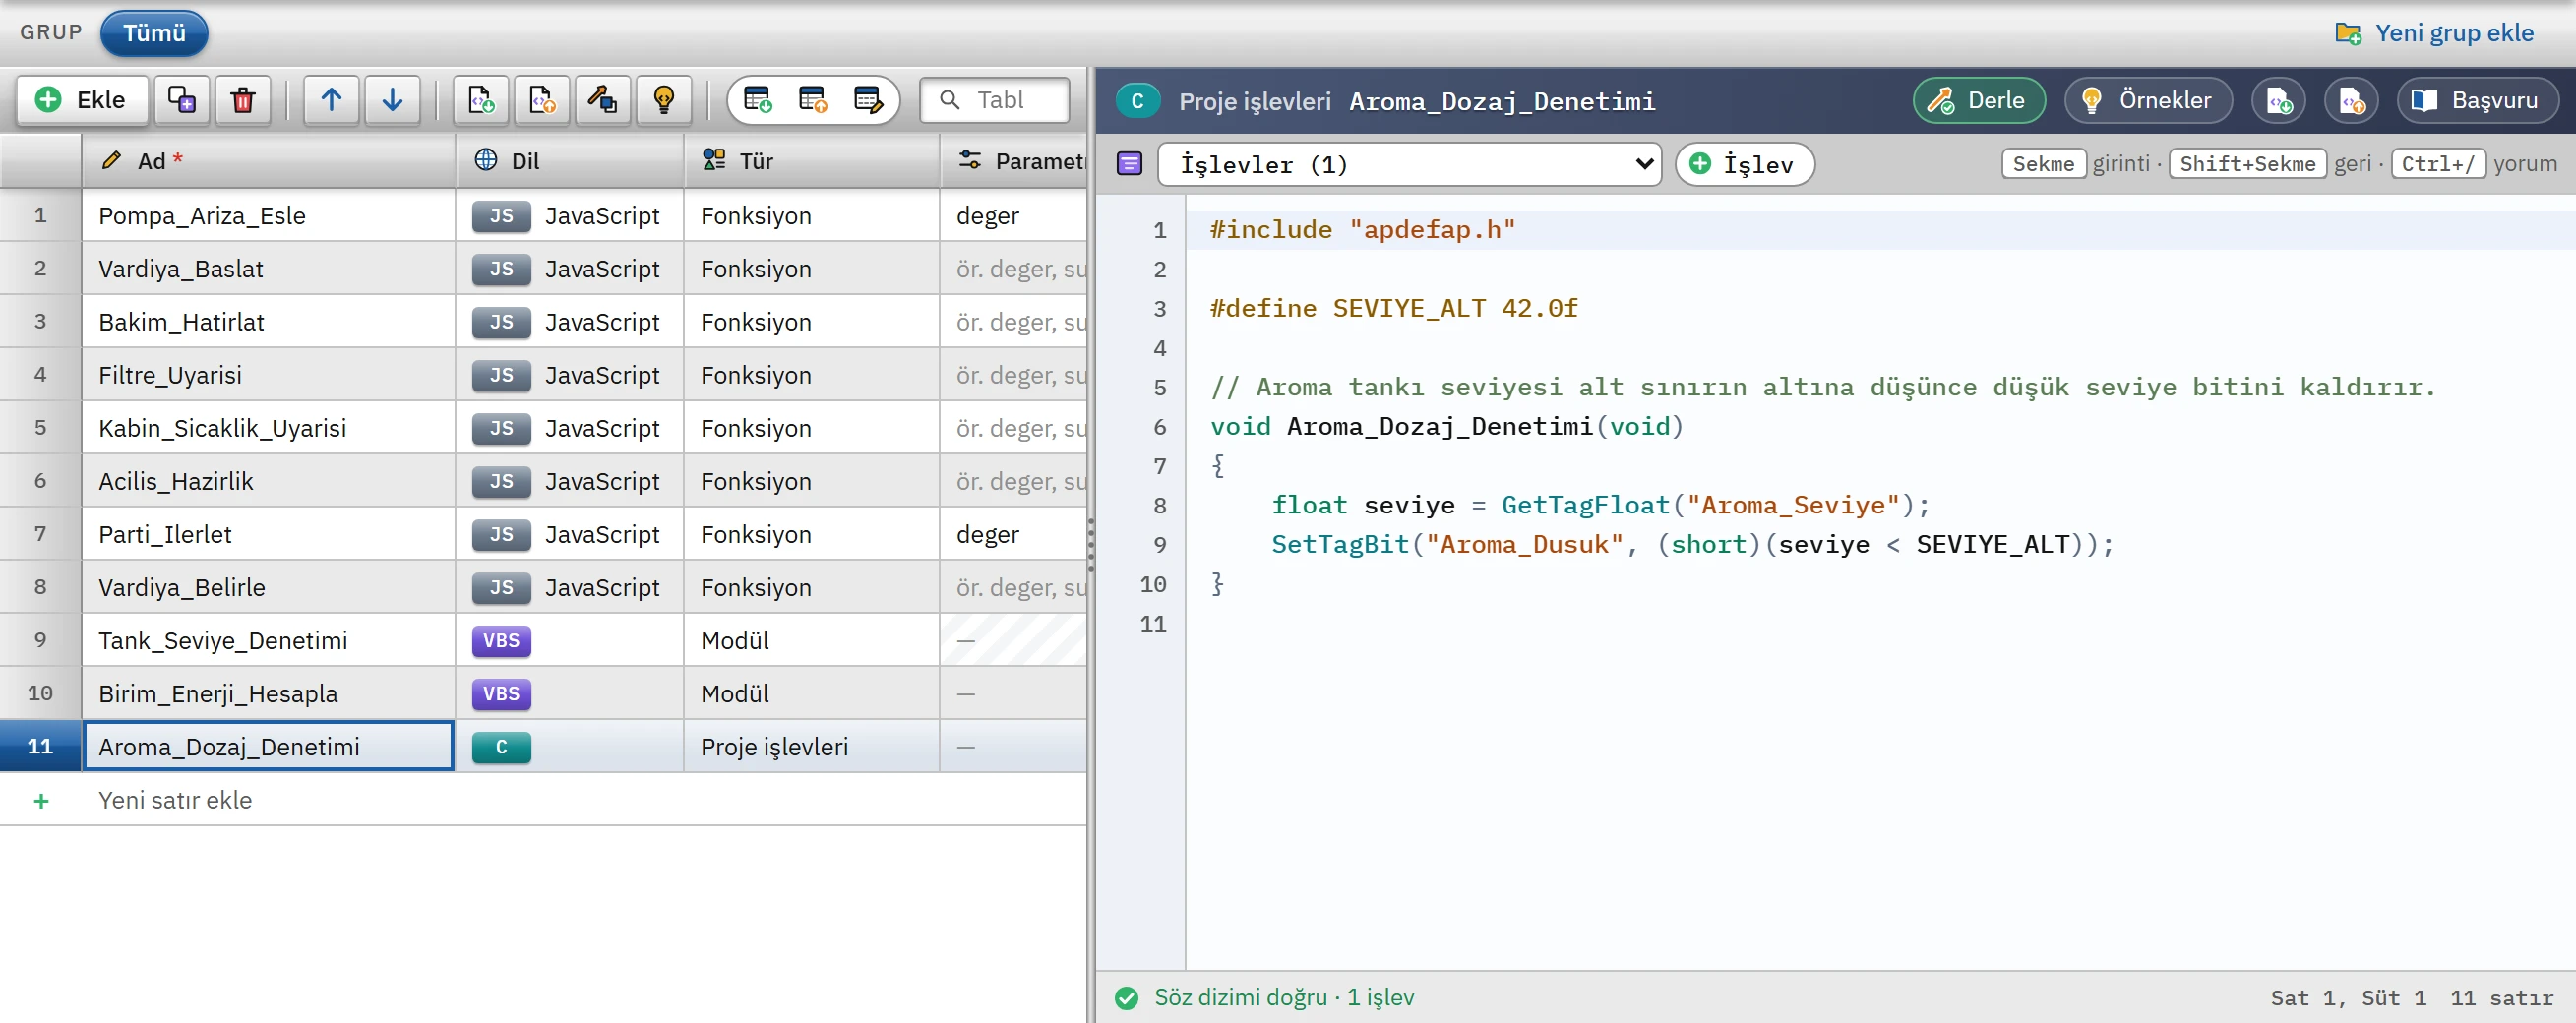Select the Tümü group tab

(x=154, y=33)
